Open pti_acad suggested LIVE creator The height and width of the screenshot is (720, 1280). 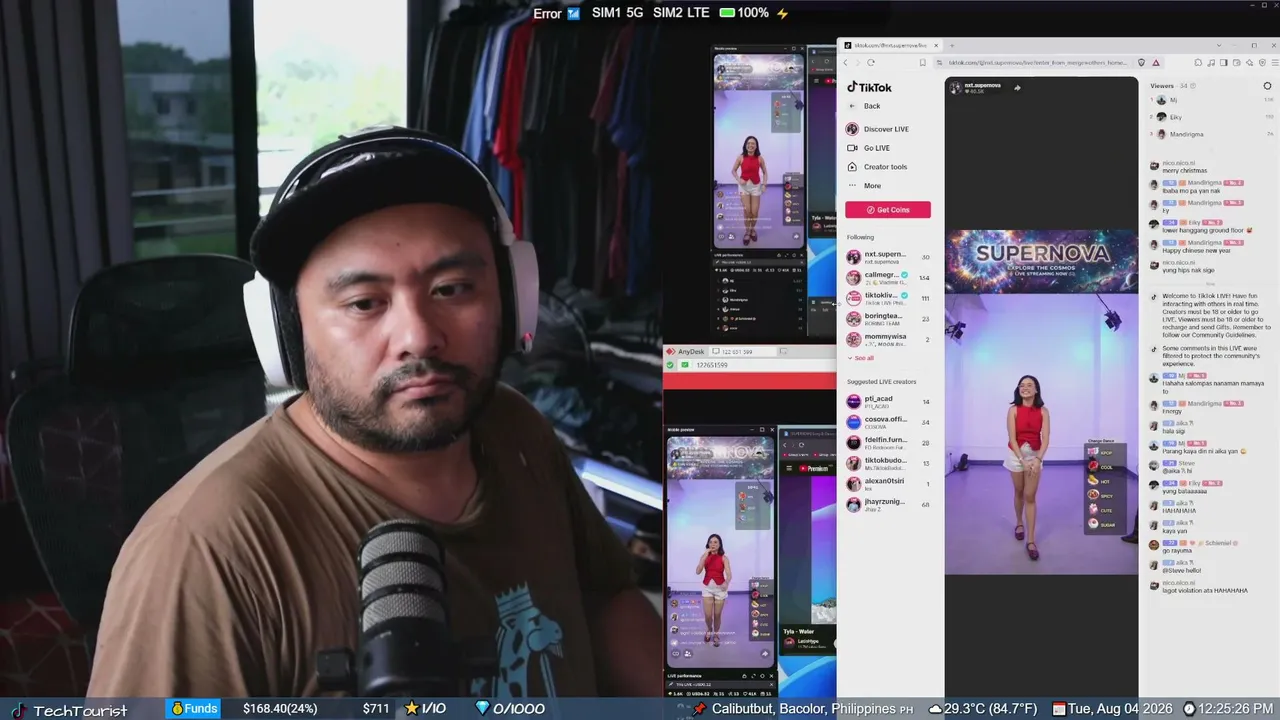pyautogui.click(x=888, y=401)
